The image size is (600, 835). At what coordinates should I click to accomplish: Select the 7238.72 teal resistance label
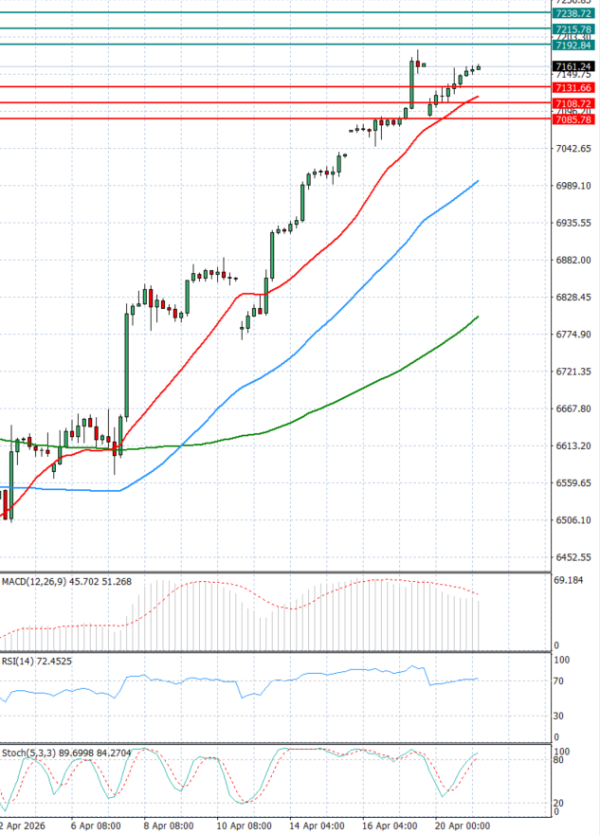(x=572, y=14)
